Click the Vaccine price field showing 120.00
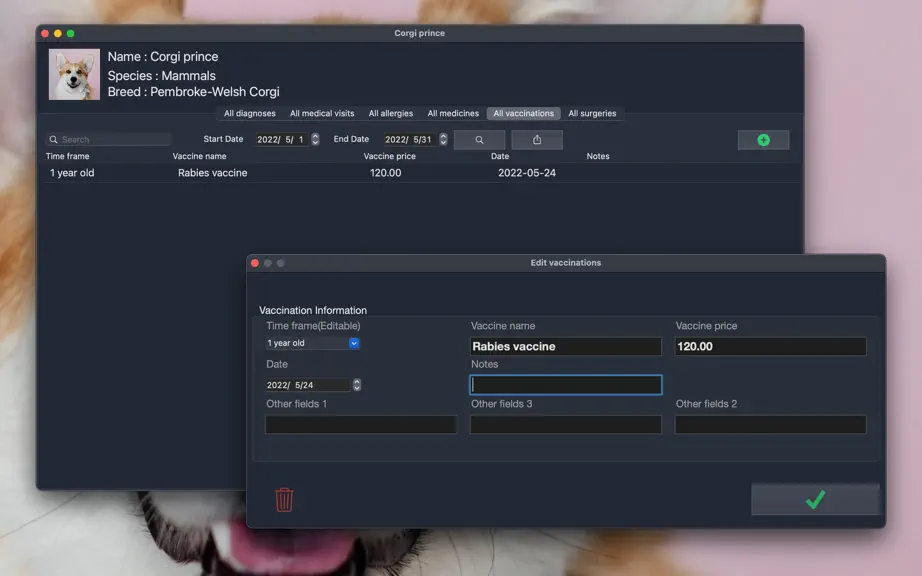This screenshot has height=576, width=922. (770, 346)
